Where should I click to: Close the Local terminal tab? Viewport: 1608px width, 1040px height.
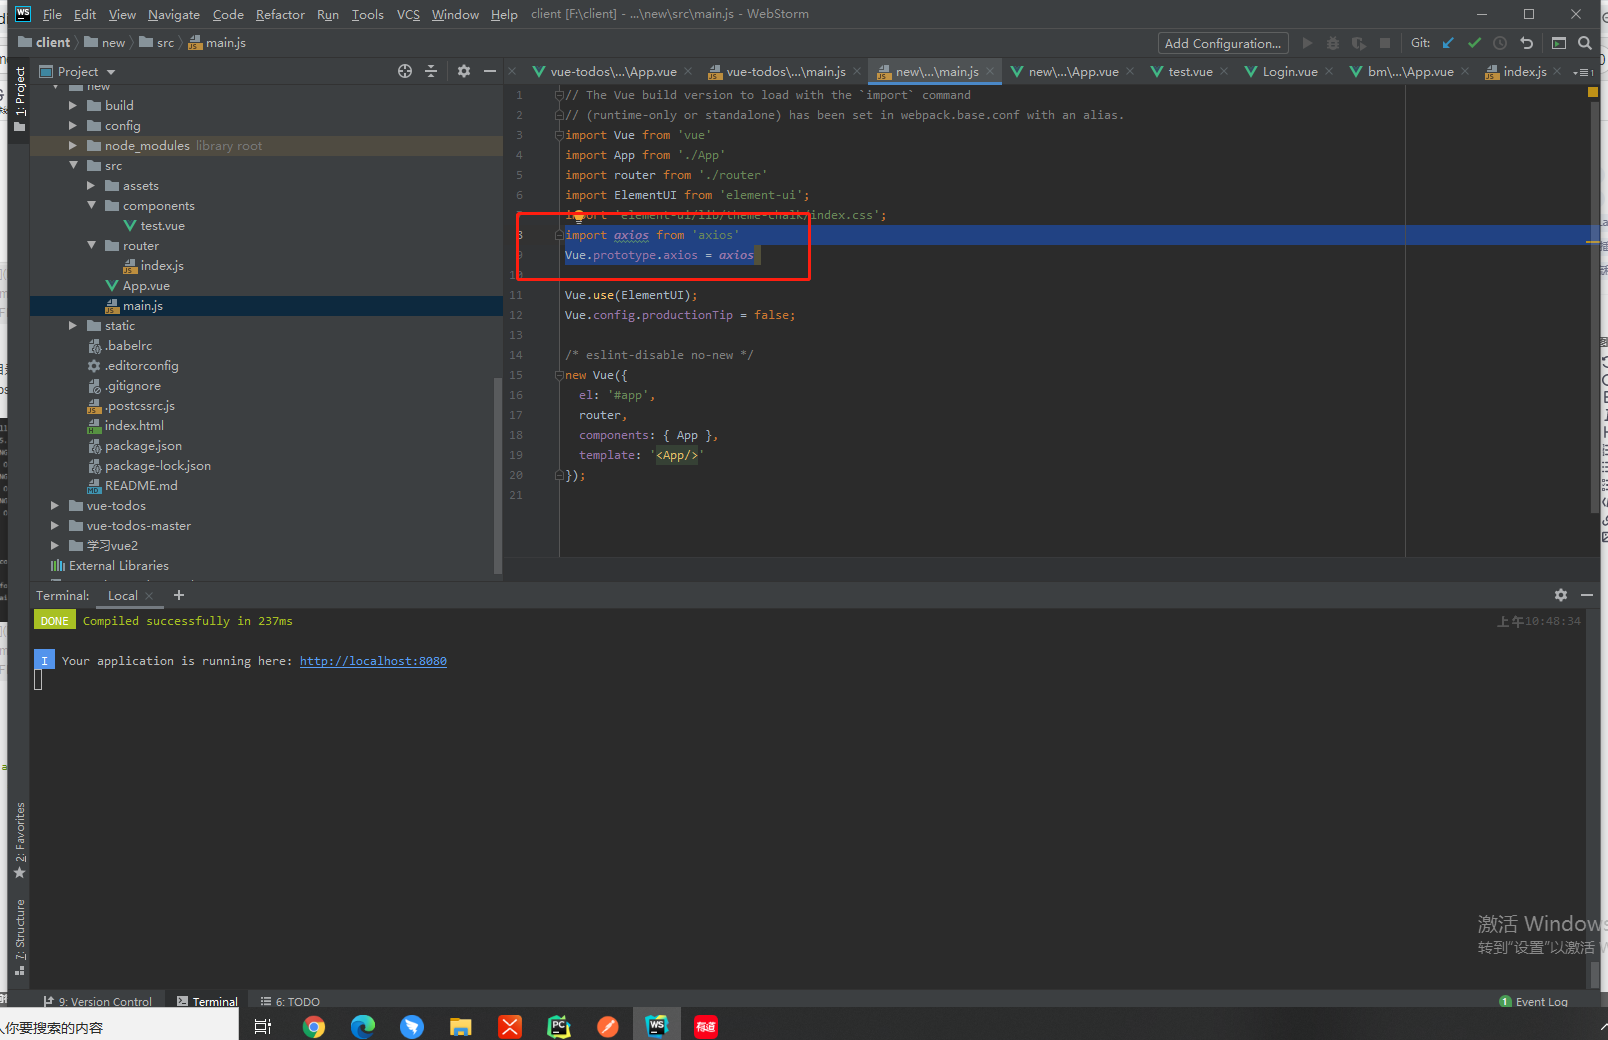149,596
